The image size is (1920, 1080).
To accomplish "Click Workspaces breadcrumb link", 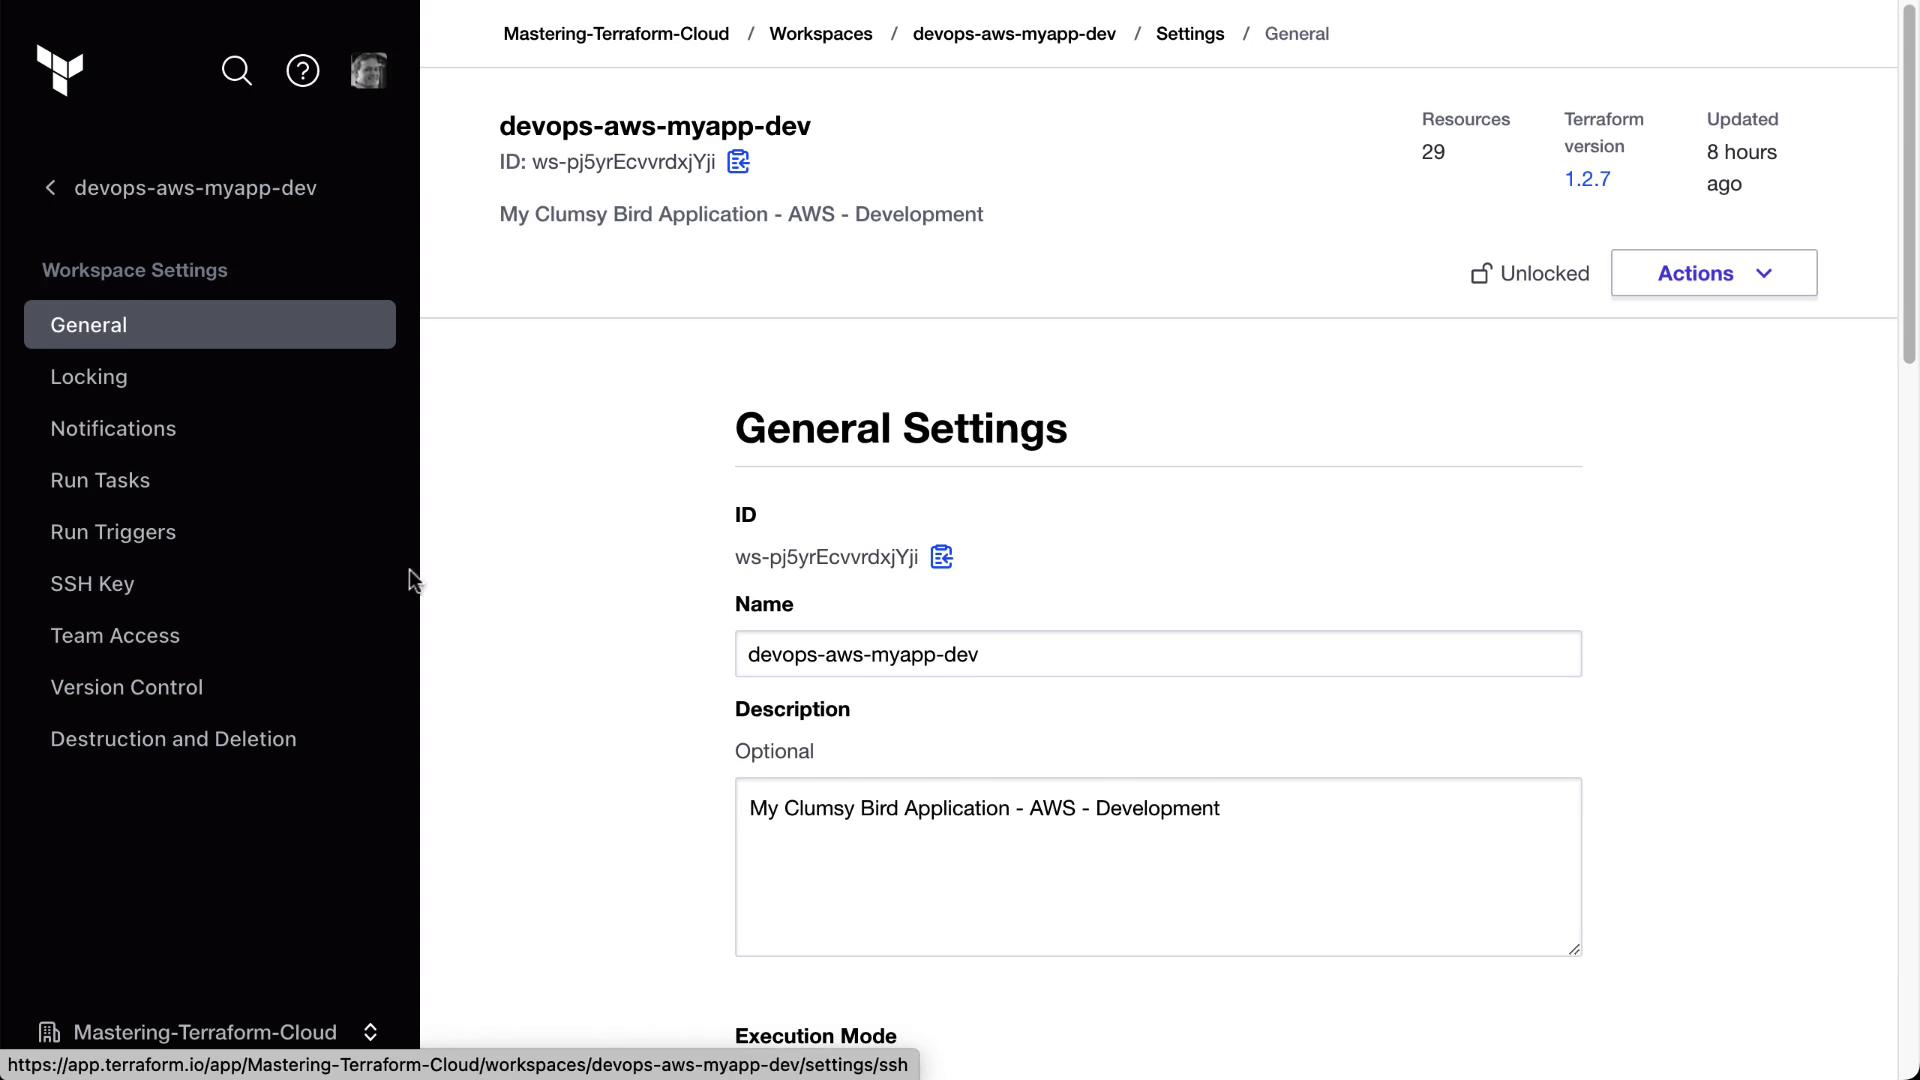I will click(x=820, y=34).
